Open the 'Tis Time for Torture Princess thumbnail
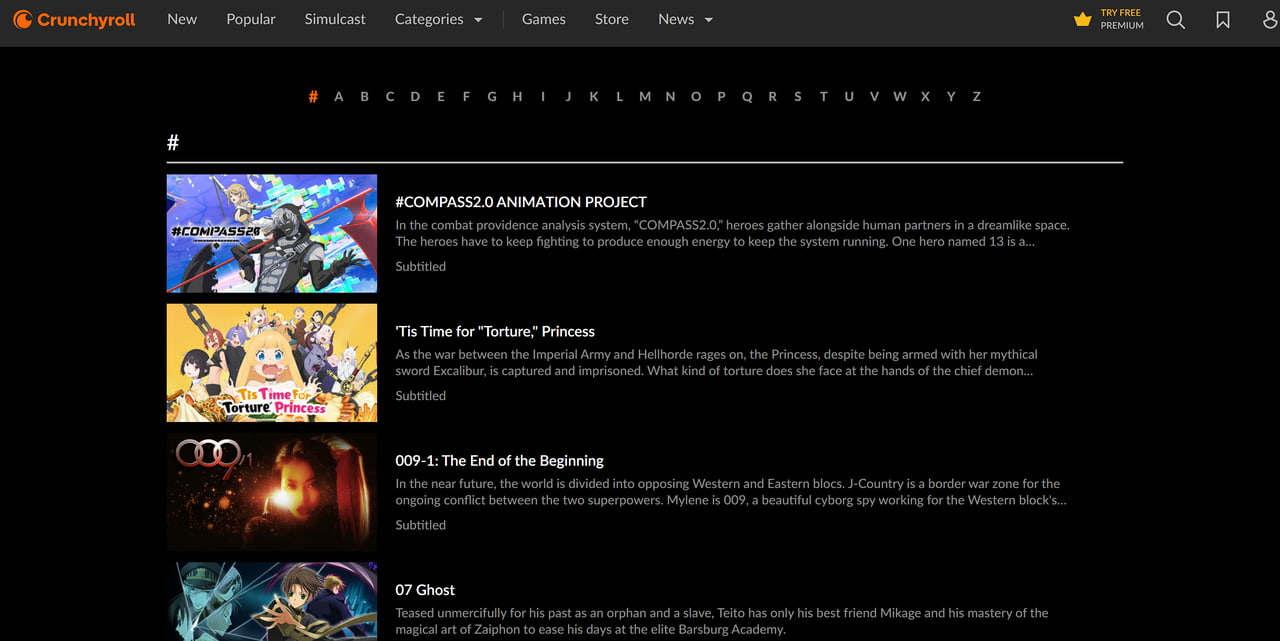 pyautogui.click(x=272, y=363)
